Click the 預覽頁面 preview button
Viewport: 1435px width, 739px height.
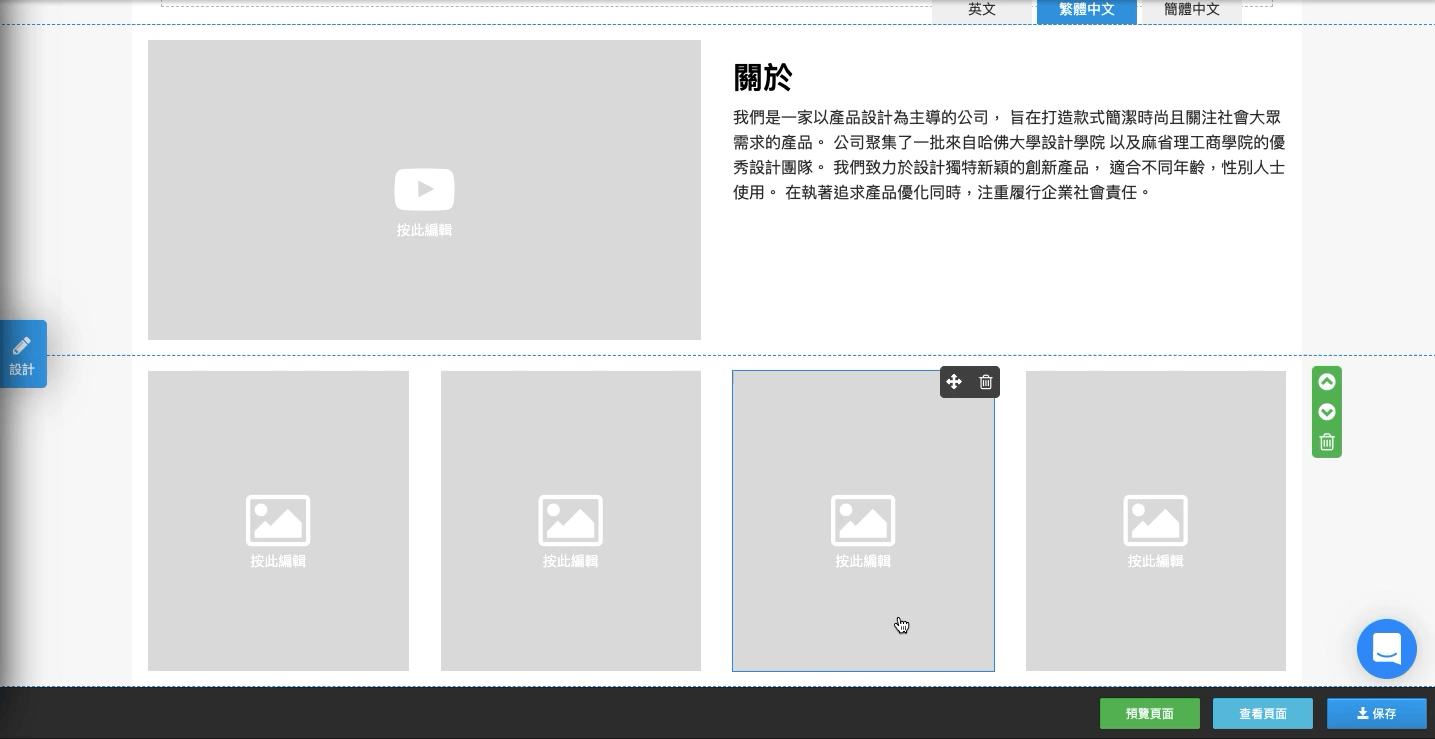pyautogui.click(x=1149, y=714)
